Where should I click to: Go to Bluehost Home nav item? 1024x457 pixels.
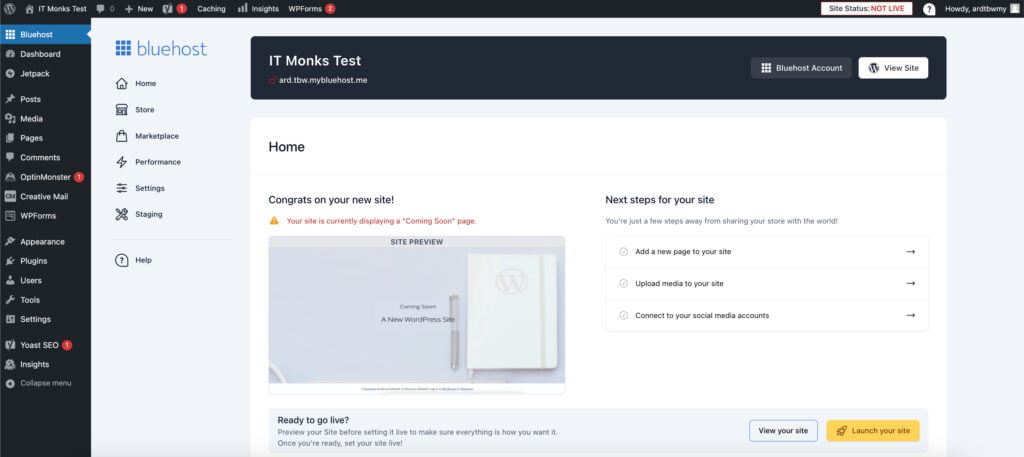click(x=136, y=84)
